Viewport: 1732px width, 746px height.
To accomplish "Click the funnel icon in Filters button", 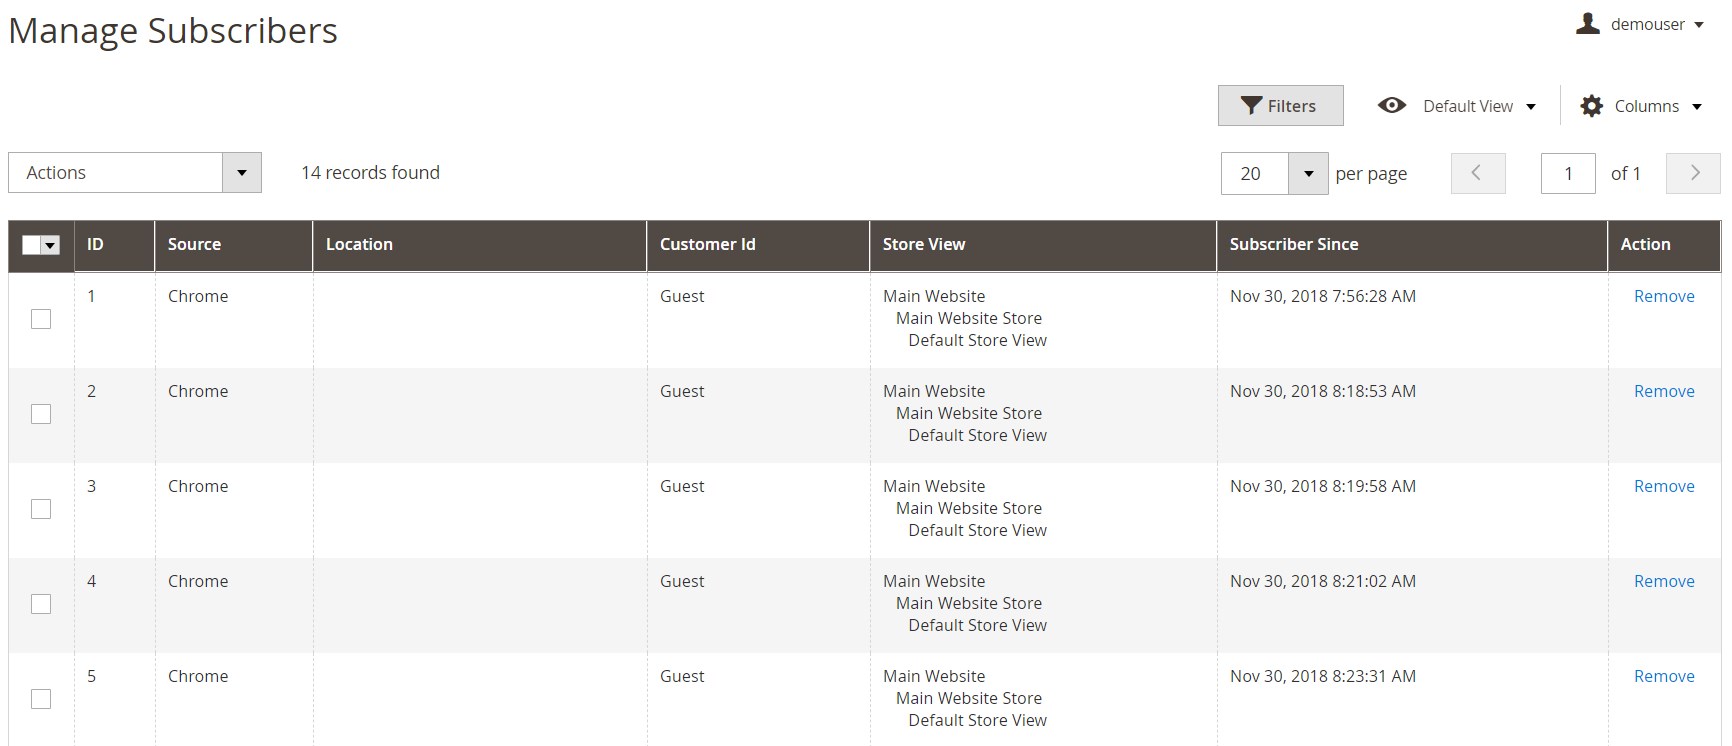I will coord(1251,106).
